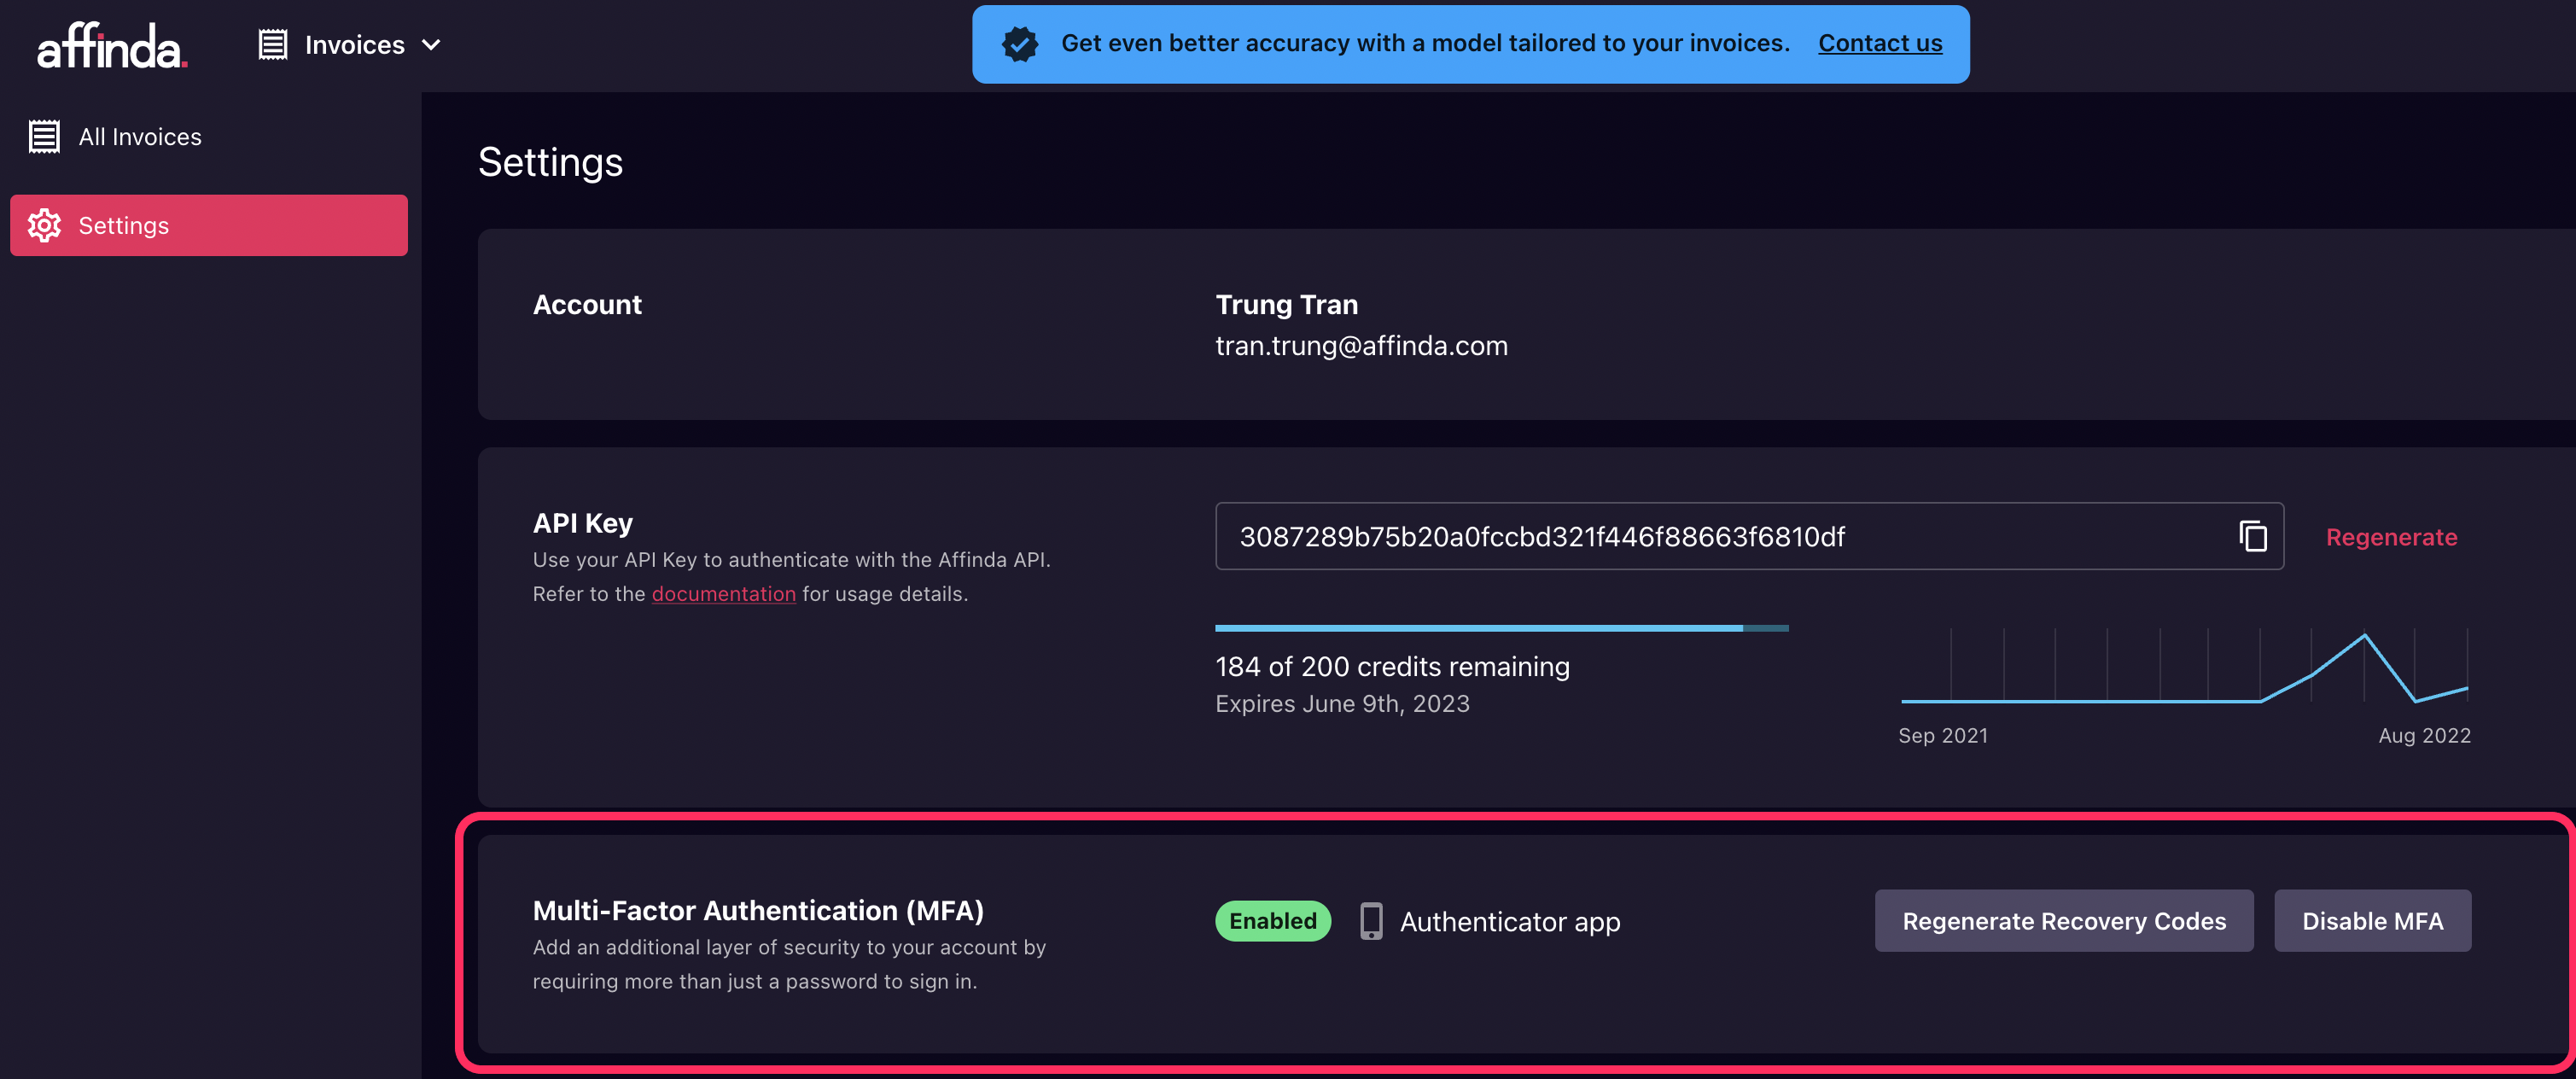Image resolution: width=2576 pixels, height=1079 pixels.
Task: Click the phone icon beside Authenticator app
Action: 1370,921
